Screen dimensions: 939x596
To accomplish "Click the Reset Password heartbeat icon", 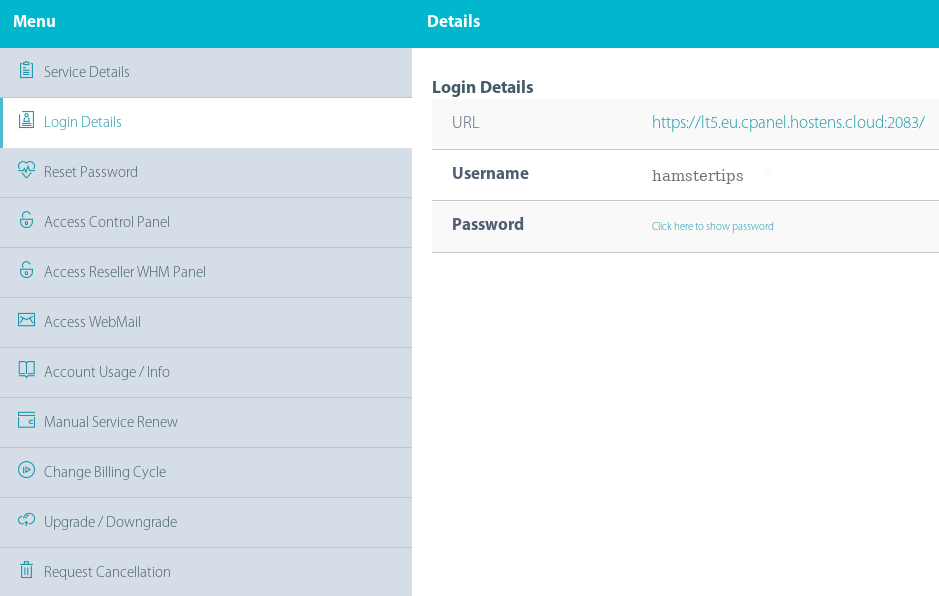I will click(x=26, y=170).
